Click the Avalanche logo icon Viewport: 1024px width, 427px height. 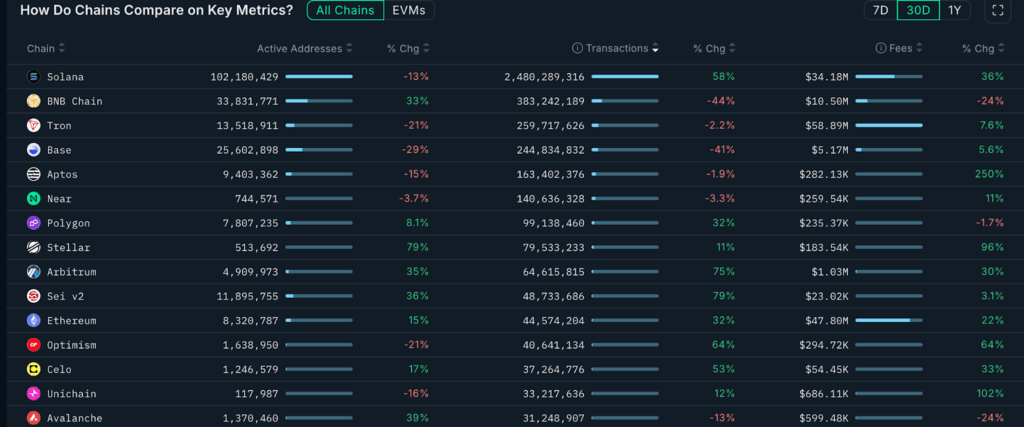[33, 418]
